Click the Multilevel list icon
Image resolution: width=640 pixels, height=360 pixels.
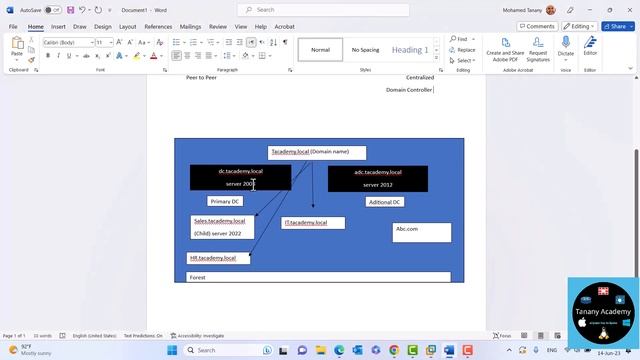tap(211, 42)
